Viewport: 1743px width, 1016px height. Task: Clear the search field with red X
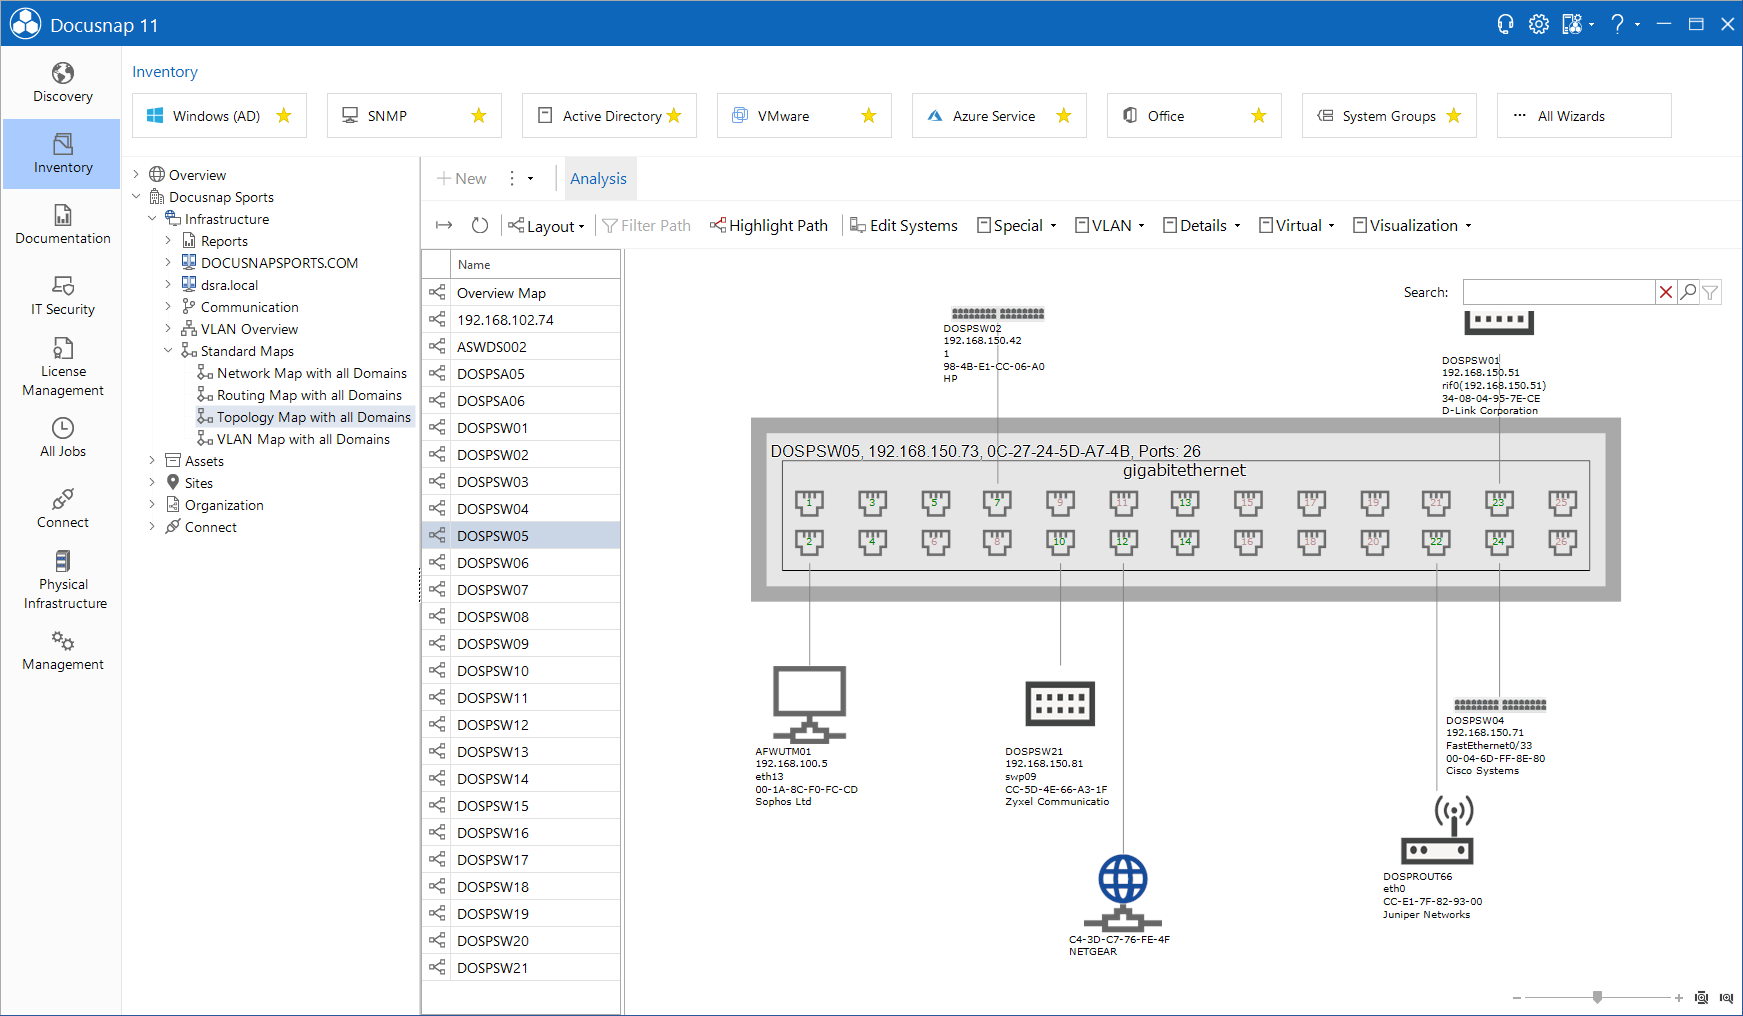pyautogui.click(x=1666, y=292)
